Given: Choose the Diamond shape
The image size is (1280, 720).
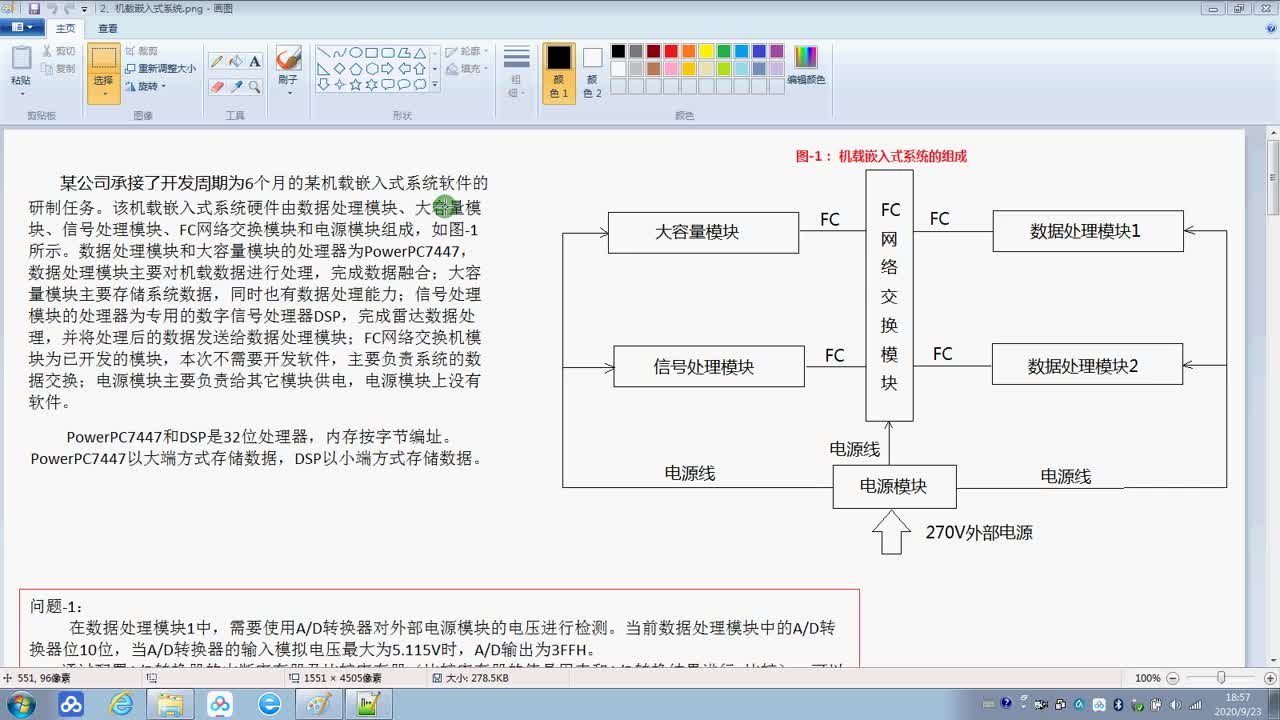Looking at the screenshot, I should pos(339,69).
